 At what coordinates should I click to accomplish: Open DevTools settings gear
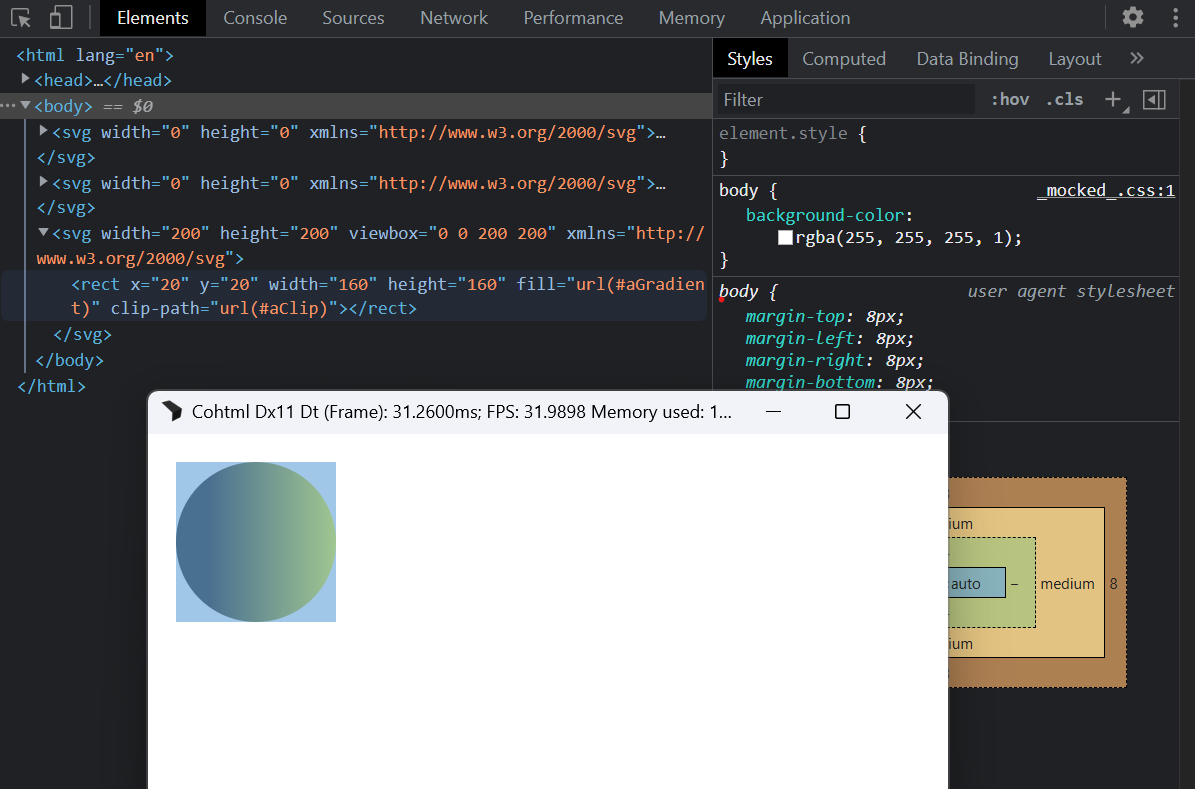tap(1132, 18)
